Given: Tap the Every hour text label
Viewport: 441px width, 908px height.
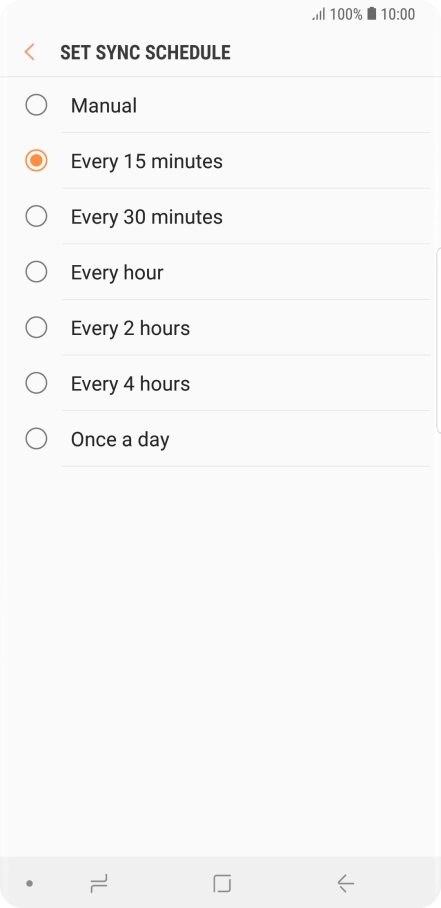Looking at the screenshot, I should 117,273.
